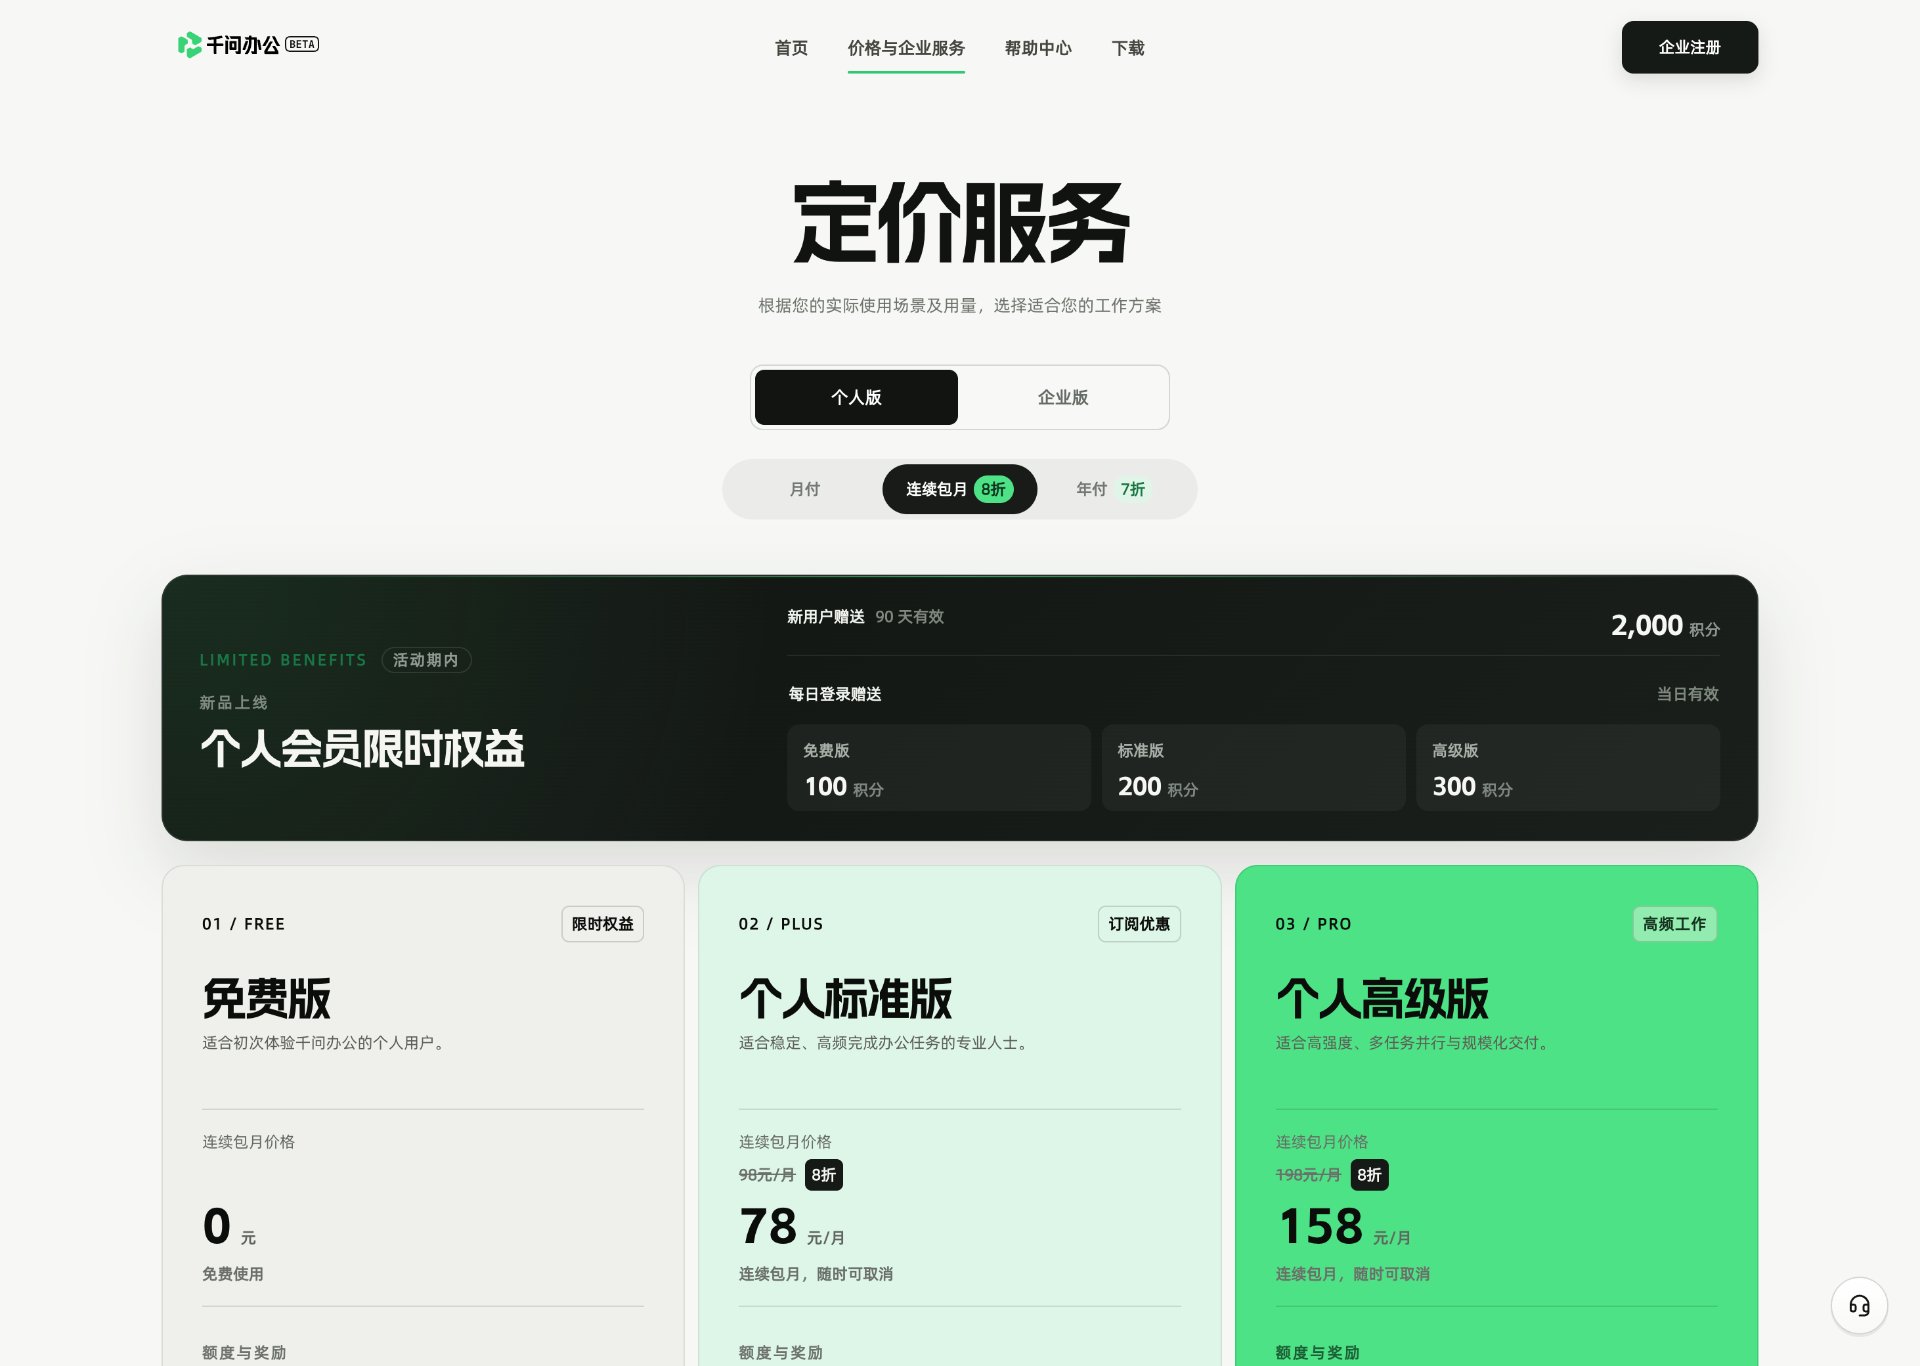This screenshot has width=1920, height=1366.
Task: Click the 订阅优惠 tag on PLUS card
Action: tap(1139, 924)
